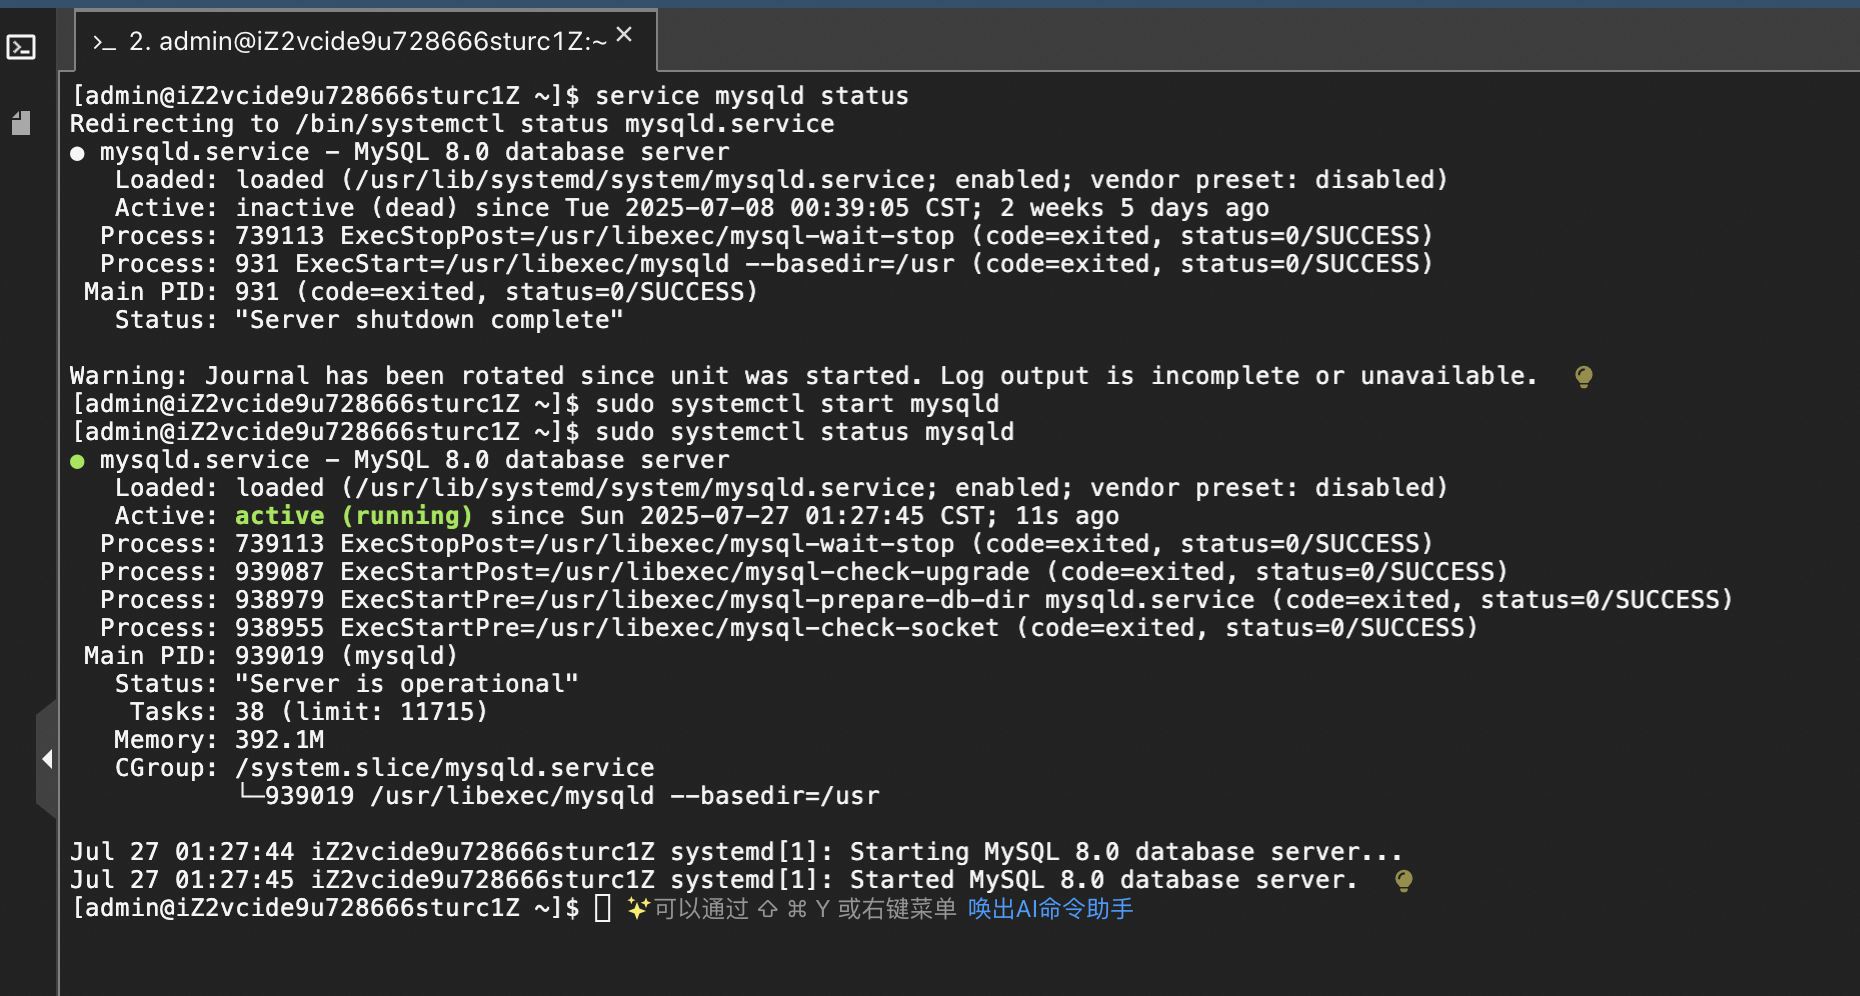
Task: Close the admin@iZ2vcide9u728666sturc1Z session tab
Action: tap(624, 35)
